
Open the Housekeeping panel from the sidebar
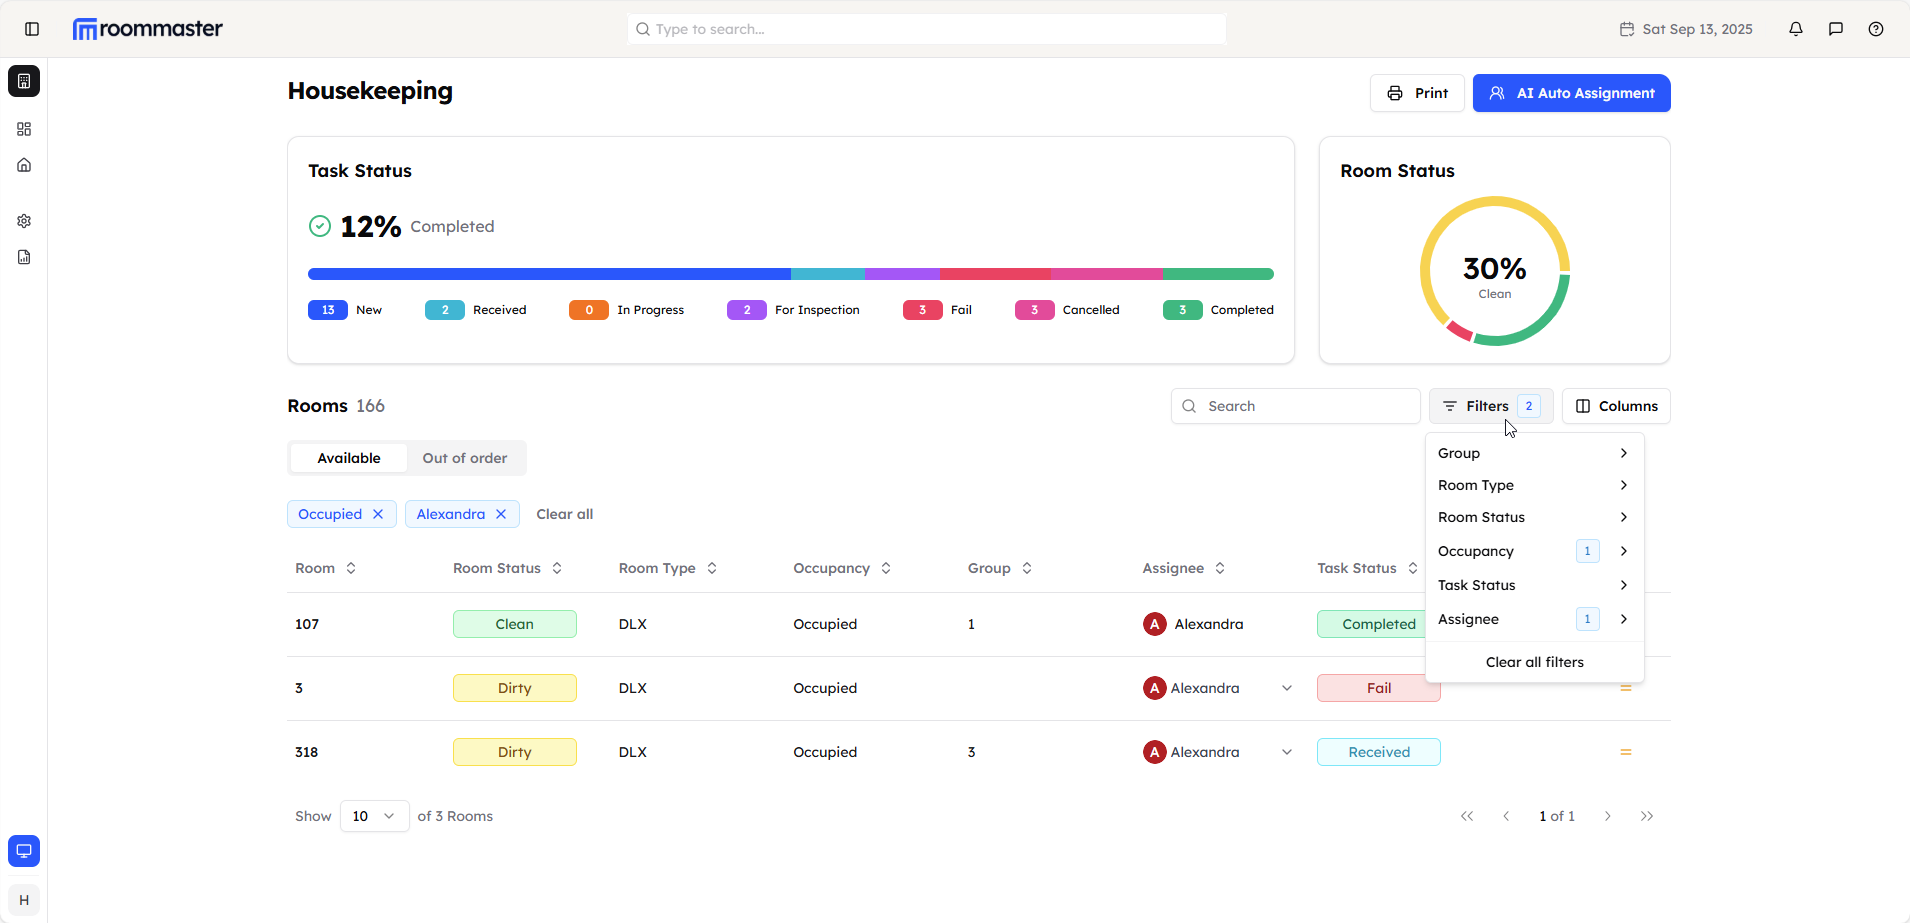[24, 81]
